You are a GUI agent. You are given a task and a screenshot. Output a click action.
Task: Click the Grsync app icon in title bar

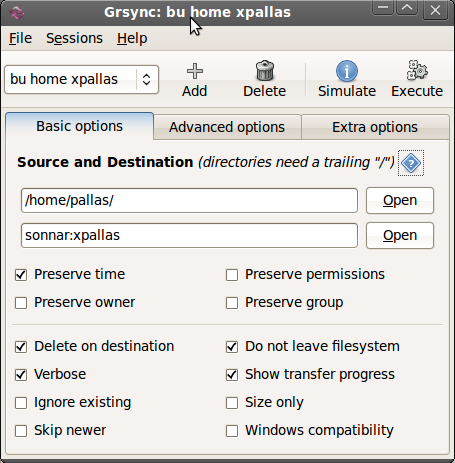tap(17, 13)
